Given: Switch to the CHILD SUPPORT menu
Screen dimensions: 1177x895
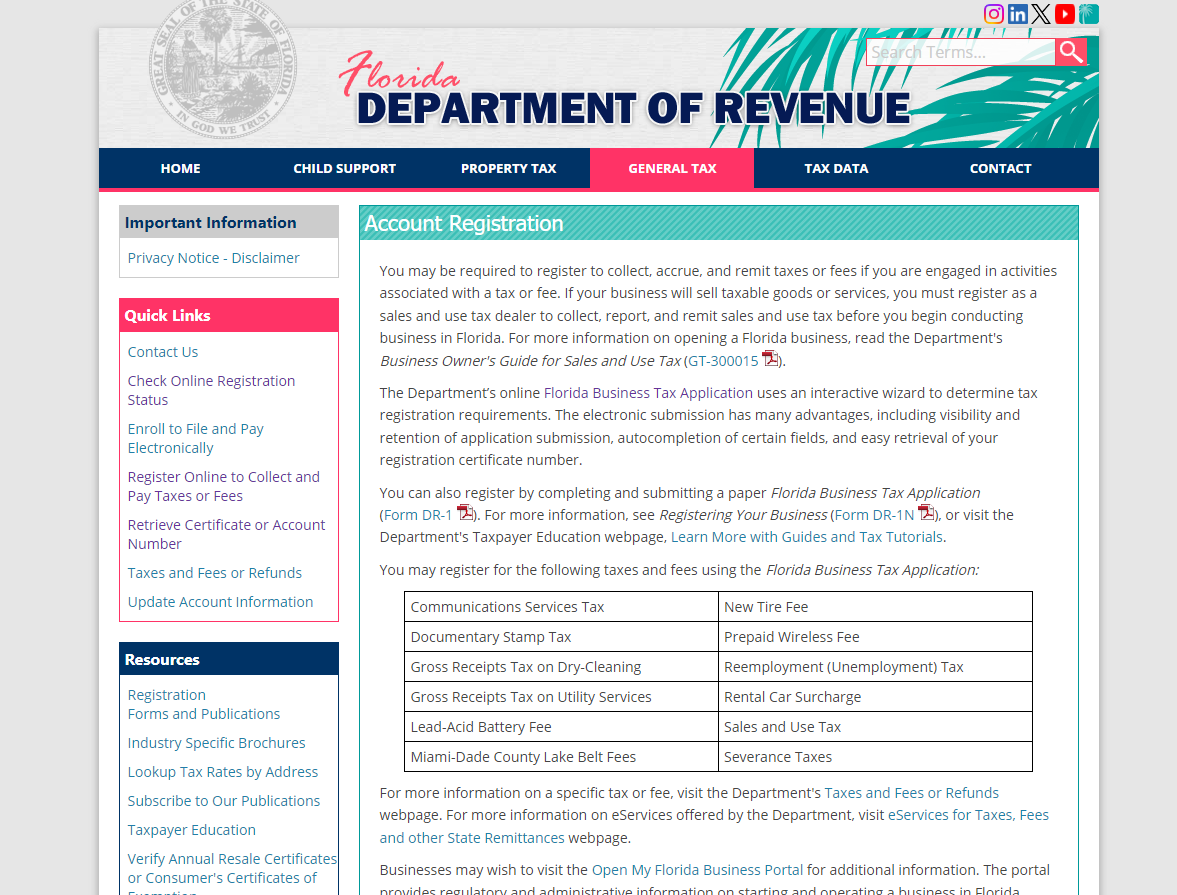Looking at the screenshot, I should 344,168.
